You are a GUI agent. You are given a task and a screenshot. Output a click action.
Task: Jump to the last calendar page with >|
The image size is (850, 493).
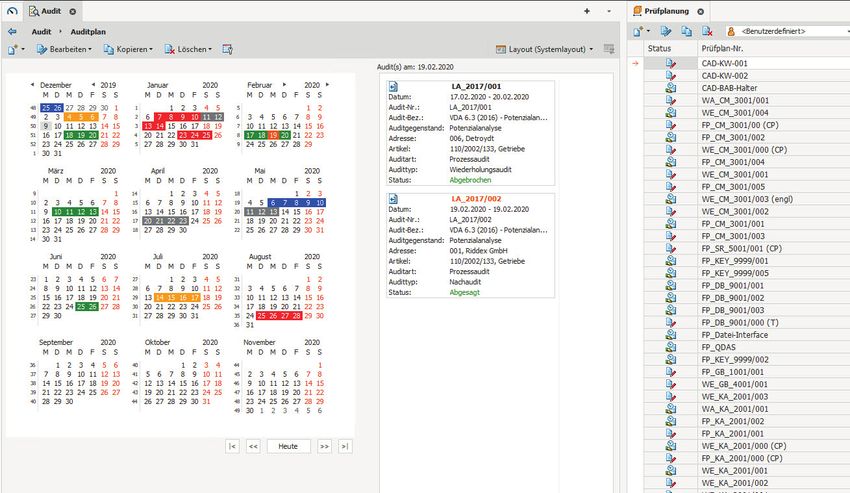point(345,446)
